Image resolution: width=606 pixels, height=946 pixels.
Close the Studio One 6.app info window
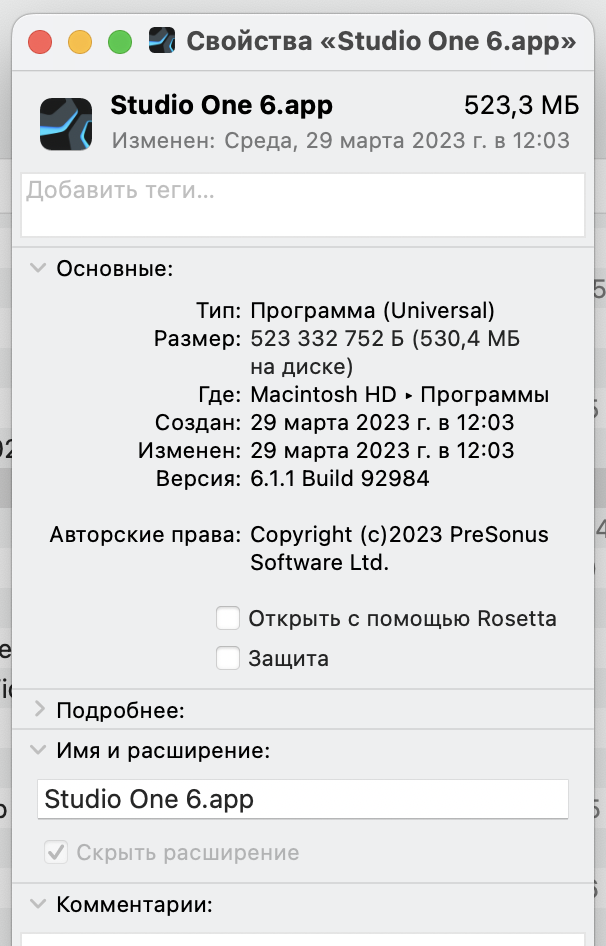coord(40,42)
